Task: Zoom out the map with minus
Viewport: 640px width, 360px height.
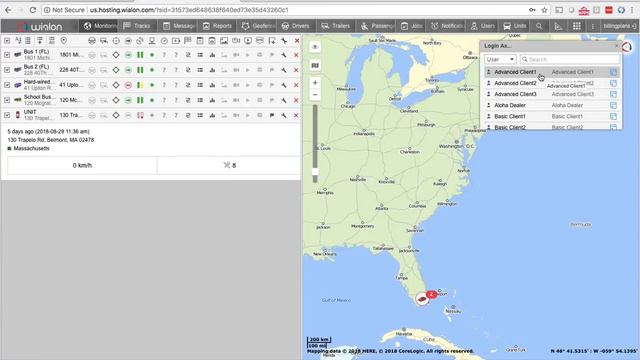Action: pyautogui.click(x=315, y=94)
